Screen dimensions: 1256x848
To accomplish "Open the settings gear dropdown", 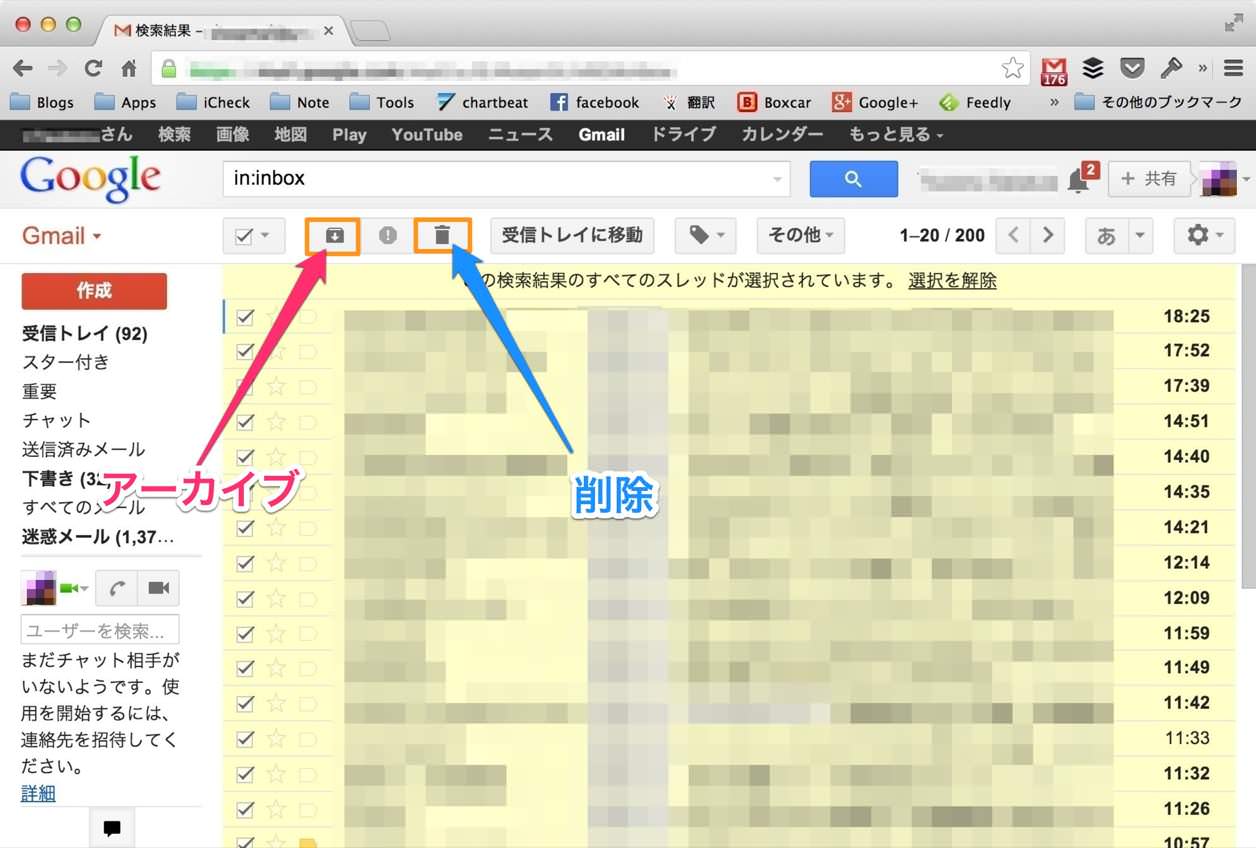I will [x=1204, y=235].
